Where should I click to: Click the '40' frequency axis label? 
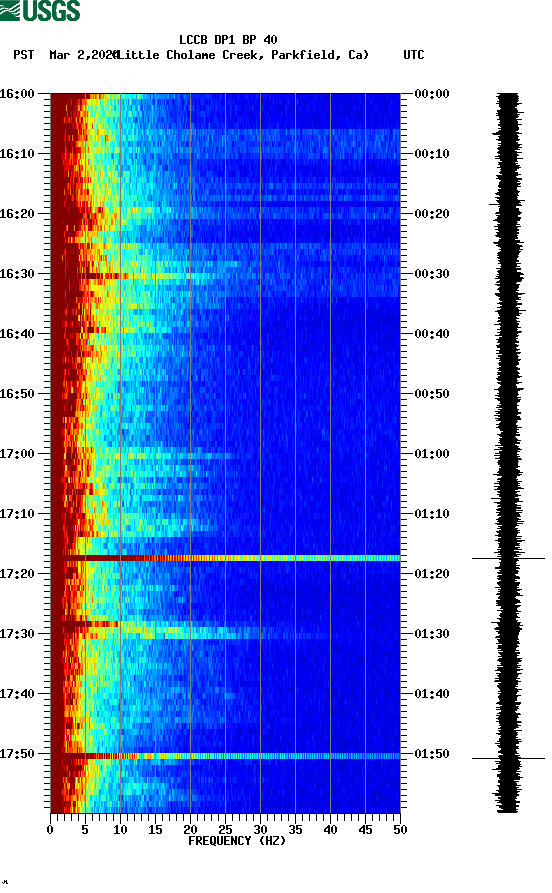click(330, 830)
